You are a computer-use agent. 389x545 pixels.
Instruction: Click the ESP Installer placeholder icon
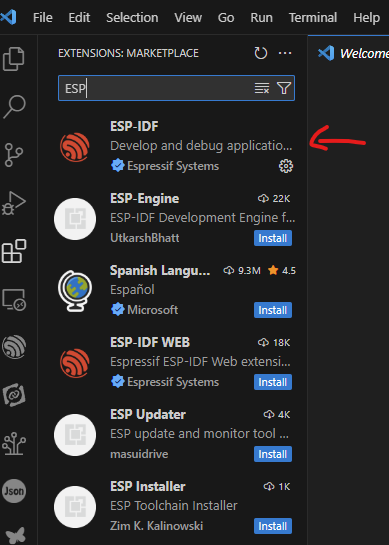tap(75, 507)
